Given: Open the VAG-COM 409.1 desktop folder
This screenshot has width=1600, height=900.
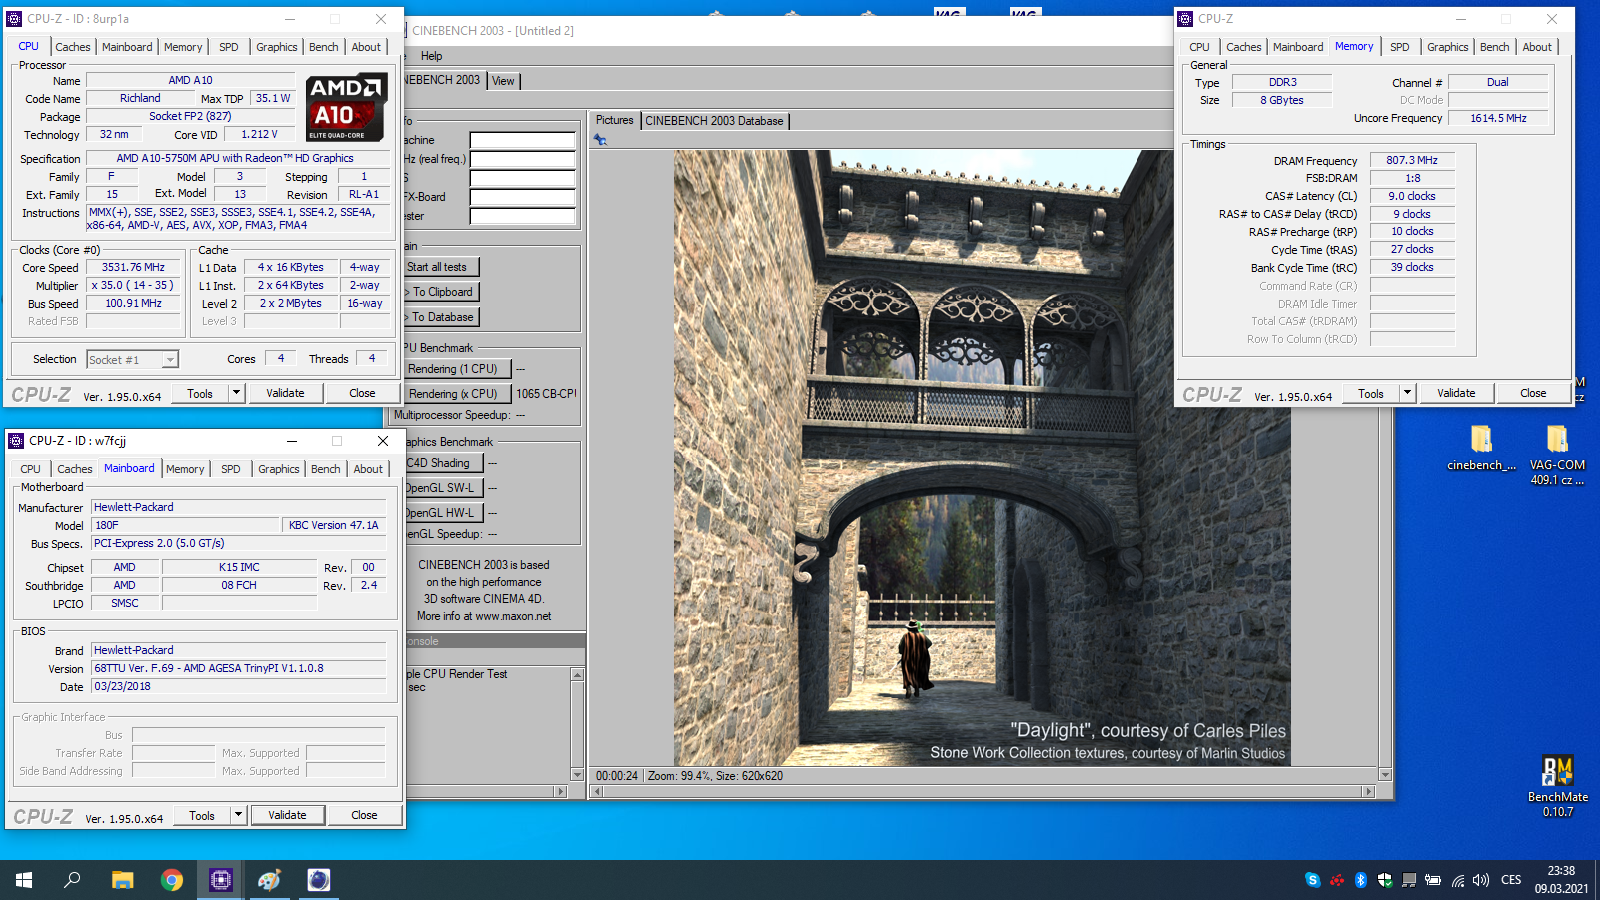Looking at the screenshot, I should [x=1557, y=455].
